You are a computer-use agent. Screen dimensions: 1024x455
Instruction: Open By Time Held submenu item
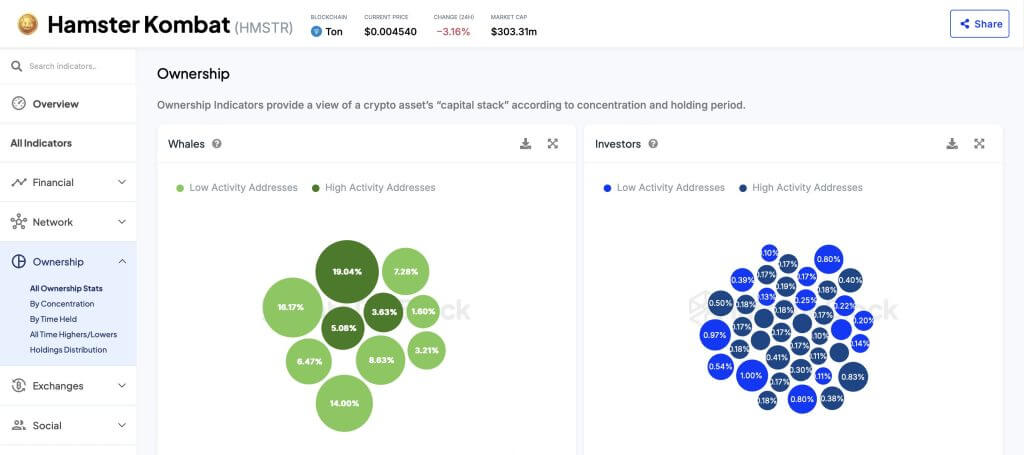53,319
